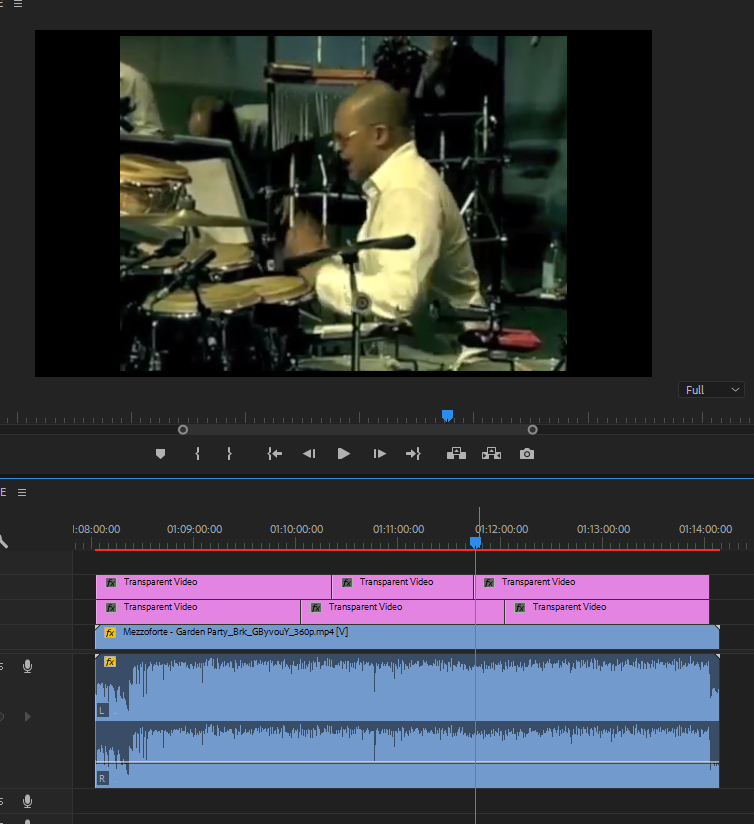Click the R channel audio waveform label
754x824 pixels.
(x=102, y=778)
